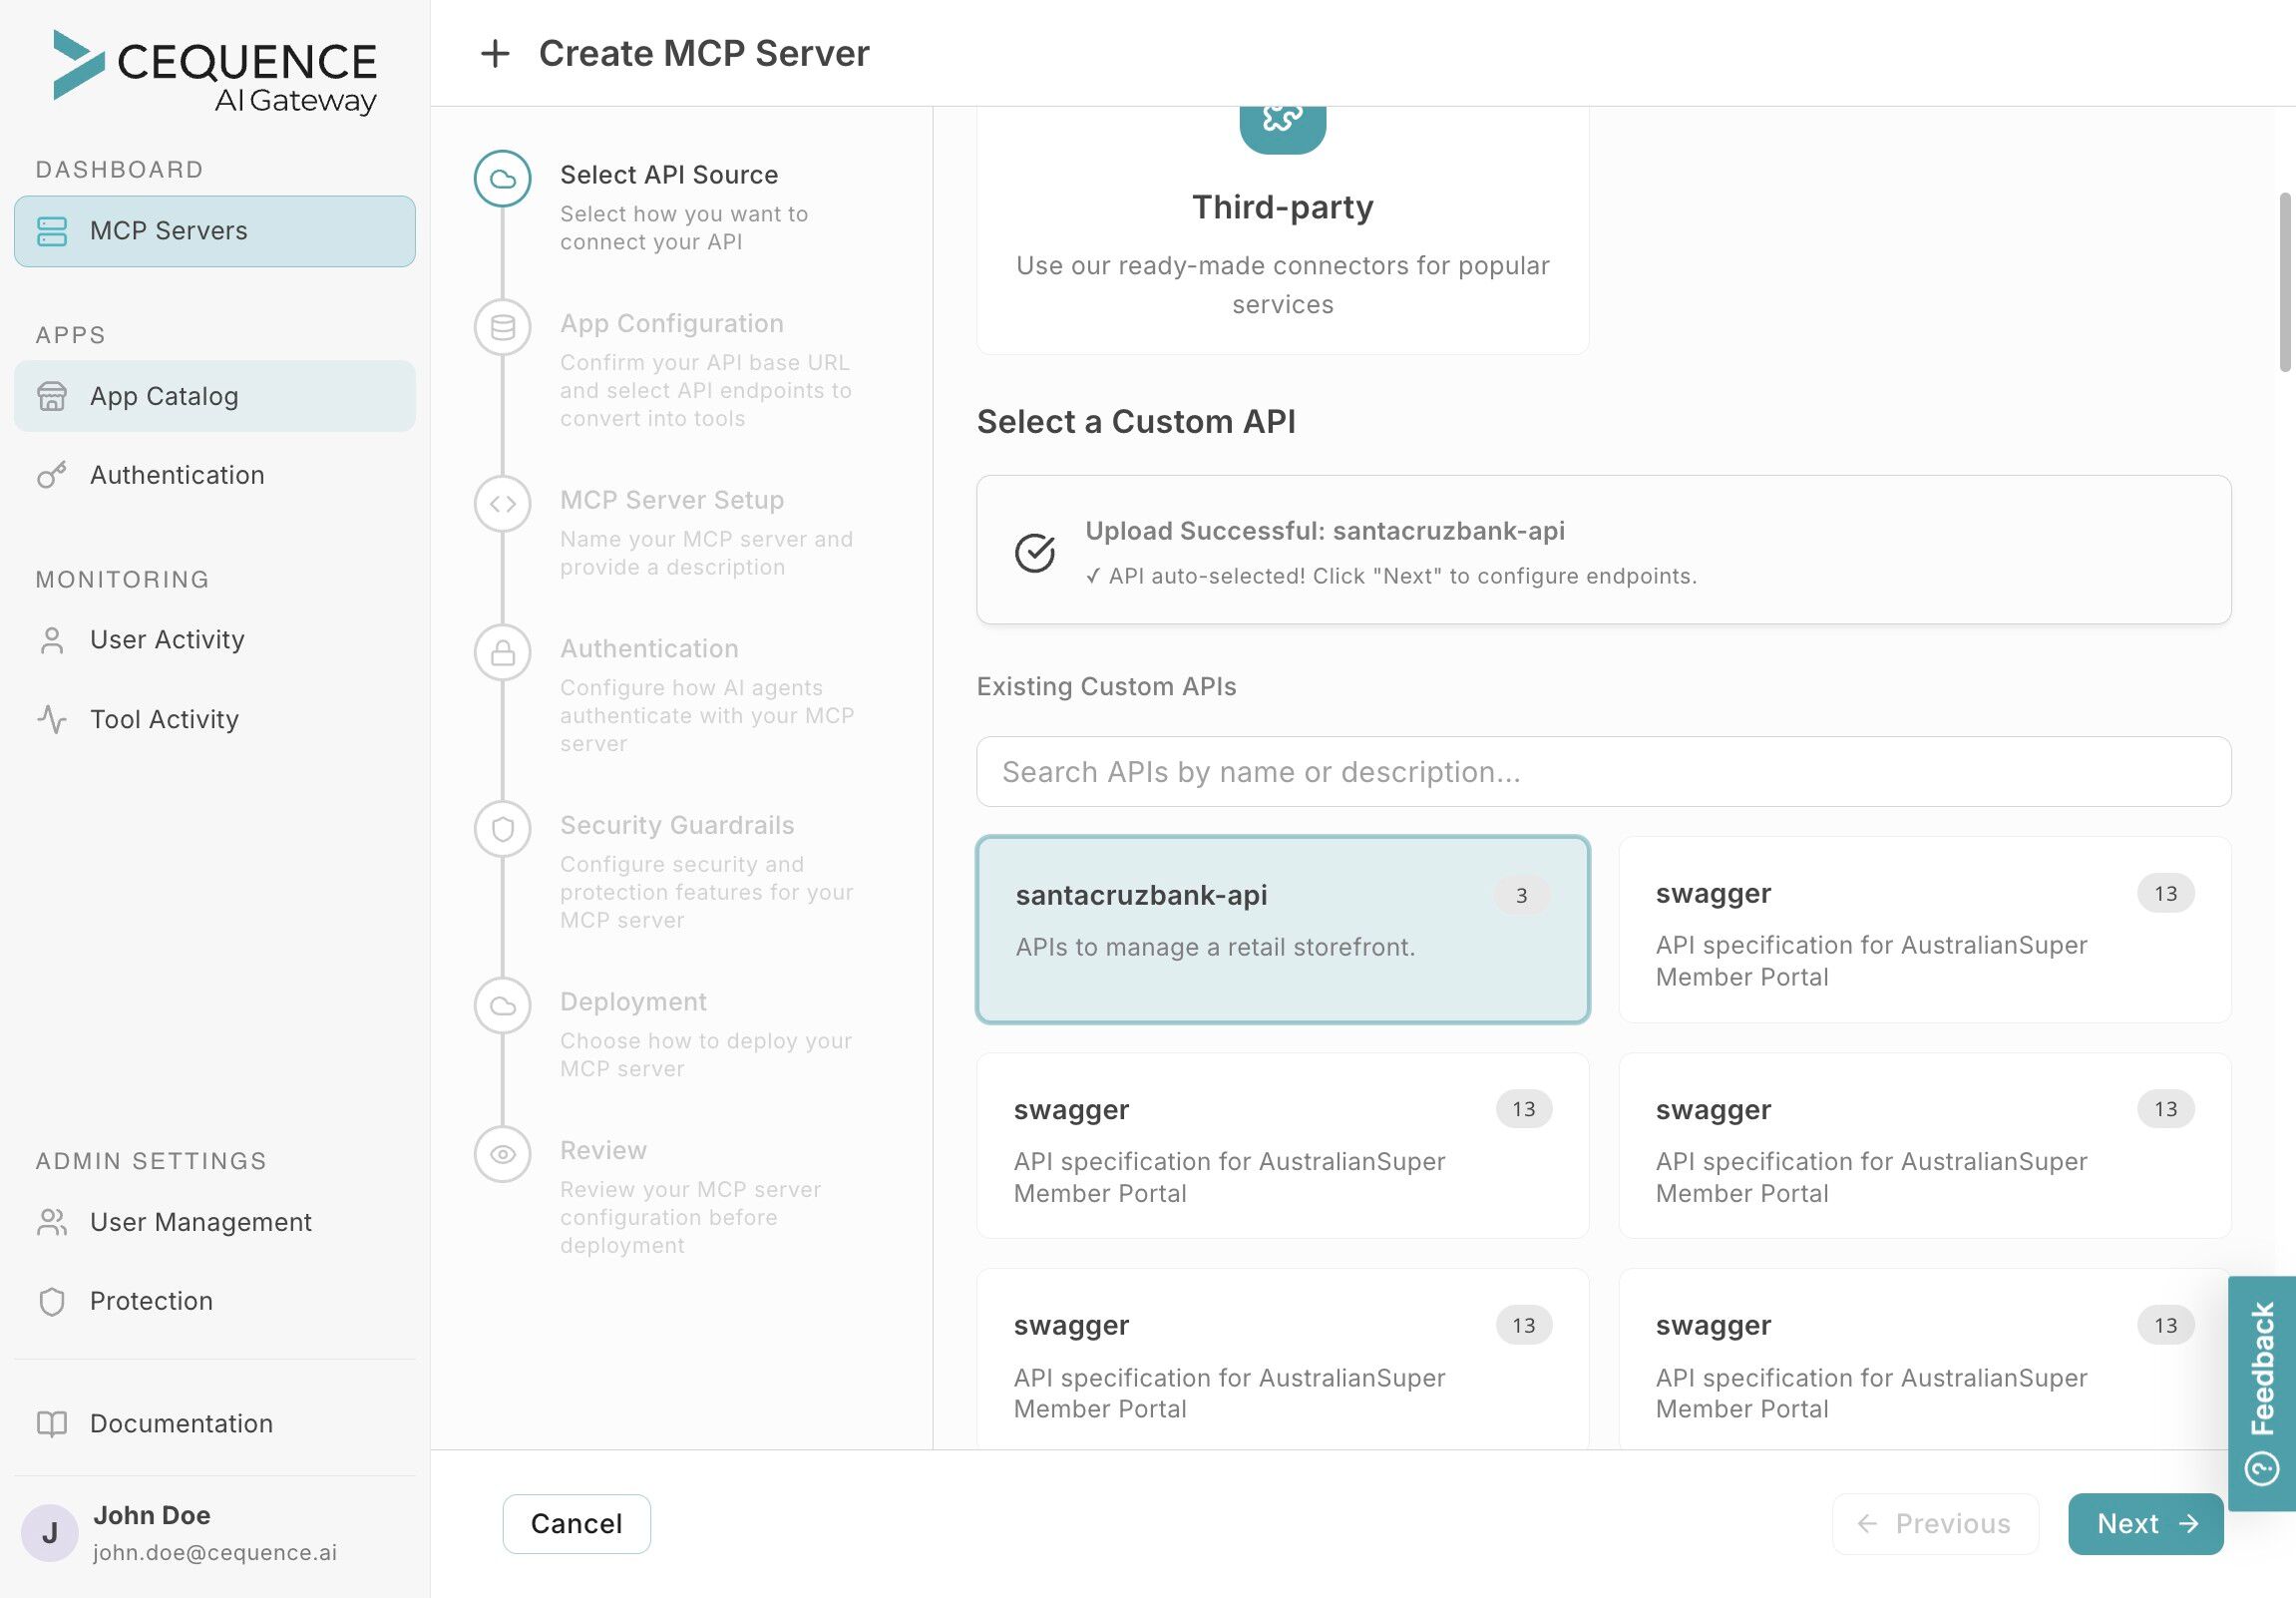The image size is (2296, 1598).
Task: Click the Search APIs input field
Action: 1603,772
